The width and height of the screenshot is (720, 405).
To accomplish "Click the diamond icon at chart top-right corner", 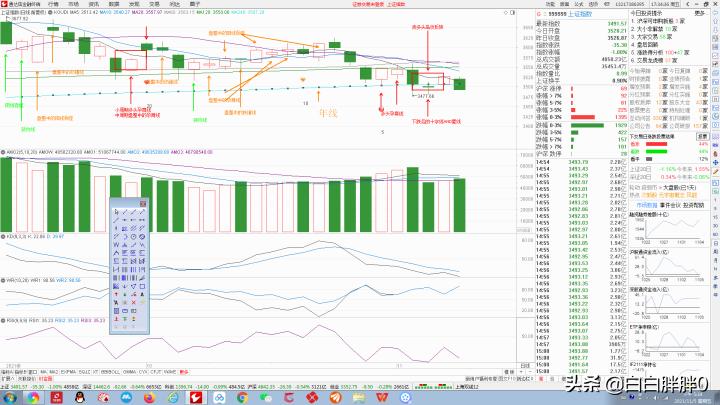I will coord(506,12).
